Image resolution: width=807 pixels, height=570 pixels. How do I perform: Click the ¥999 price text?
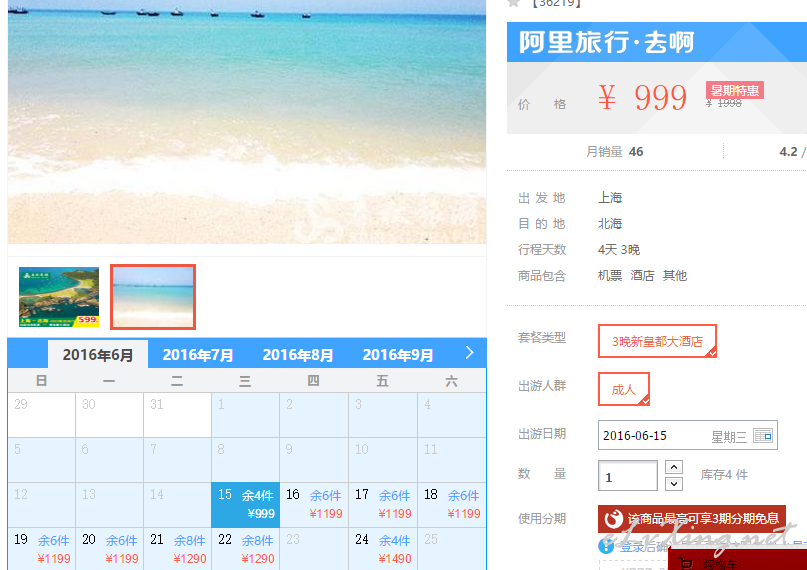(643, 97)
